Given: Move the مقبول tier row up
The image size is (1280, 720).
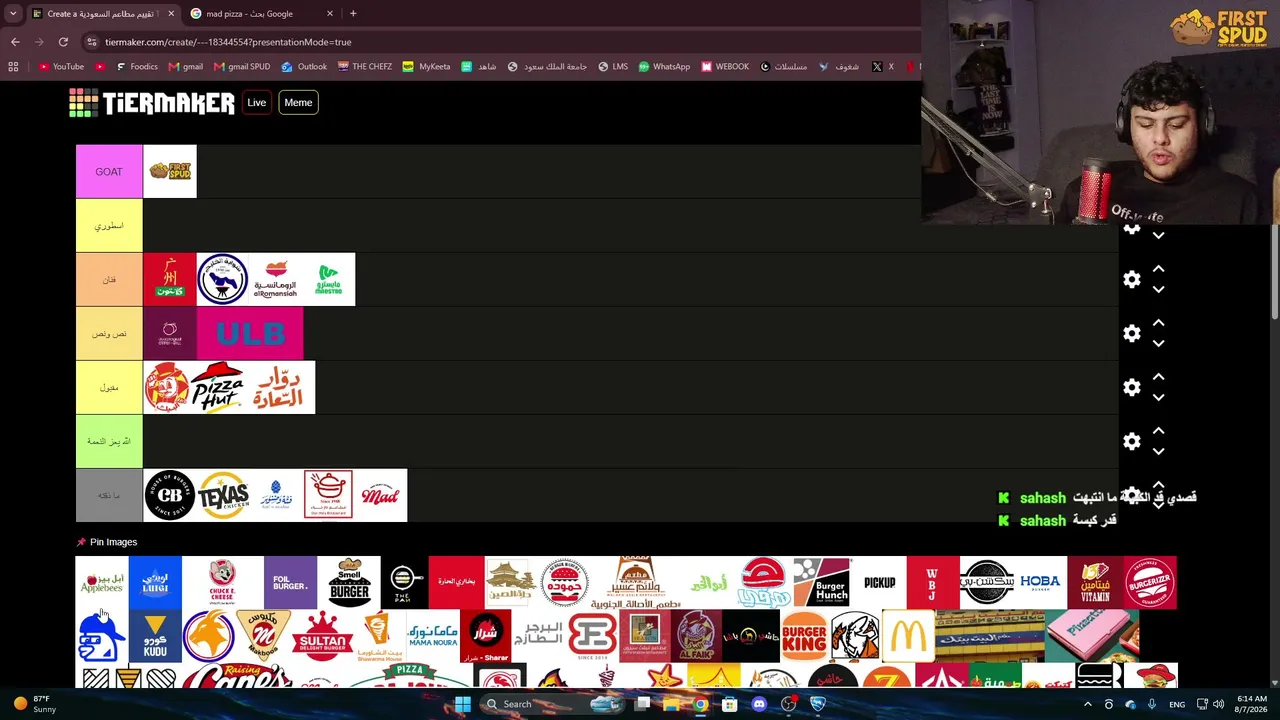Looking at the screenshot, I should tap(1158, 377).
